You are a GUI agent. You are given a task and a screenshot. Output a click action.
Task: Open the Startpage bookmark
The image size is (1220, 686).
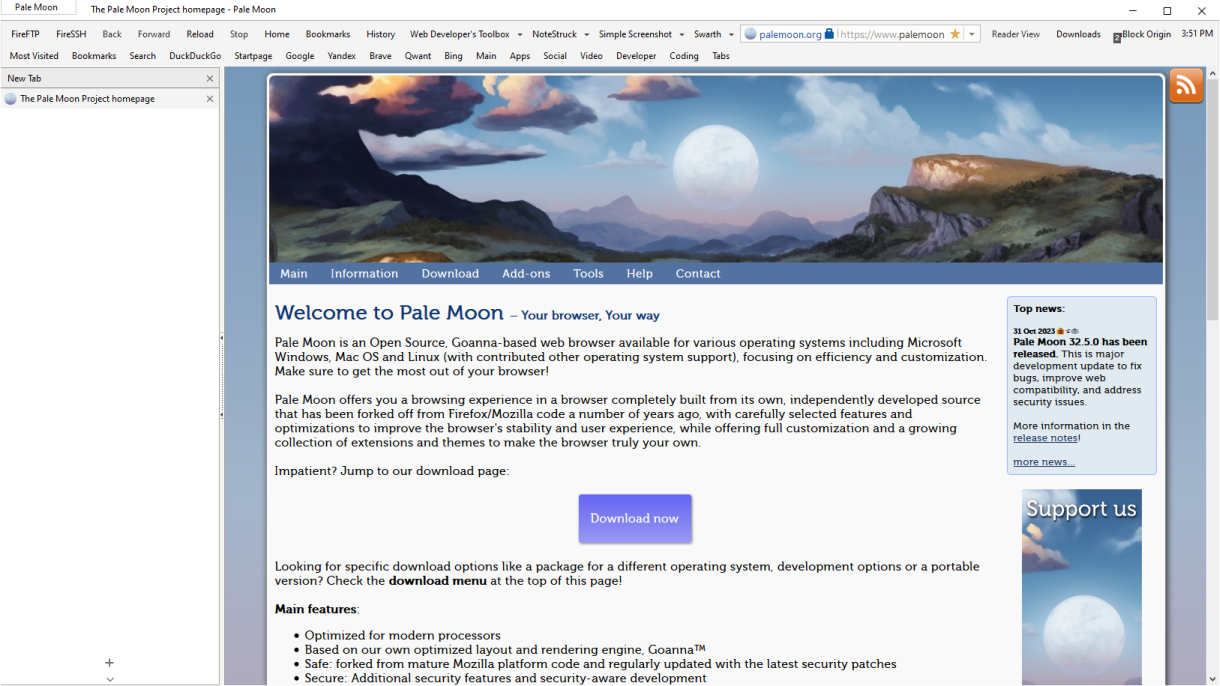[253, 56]
